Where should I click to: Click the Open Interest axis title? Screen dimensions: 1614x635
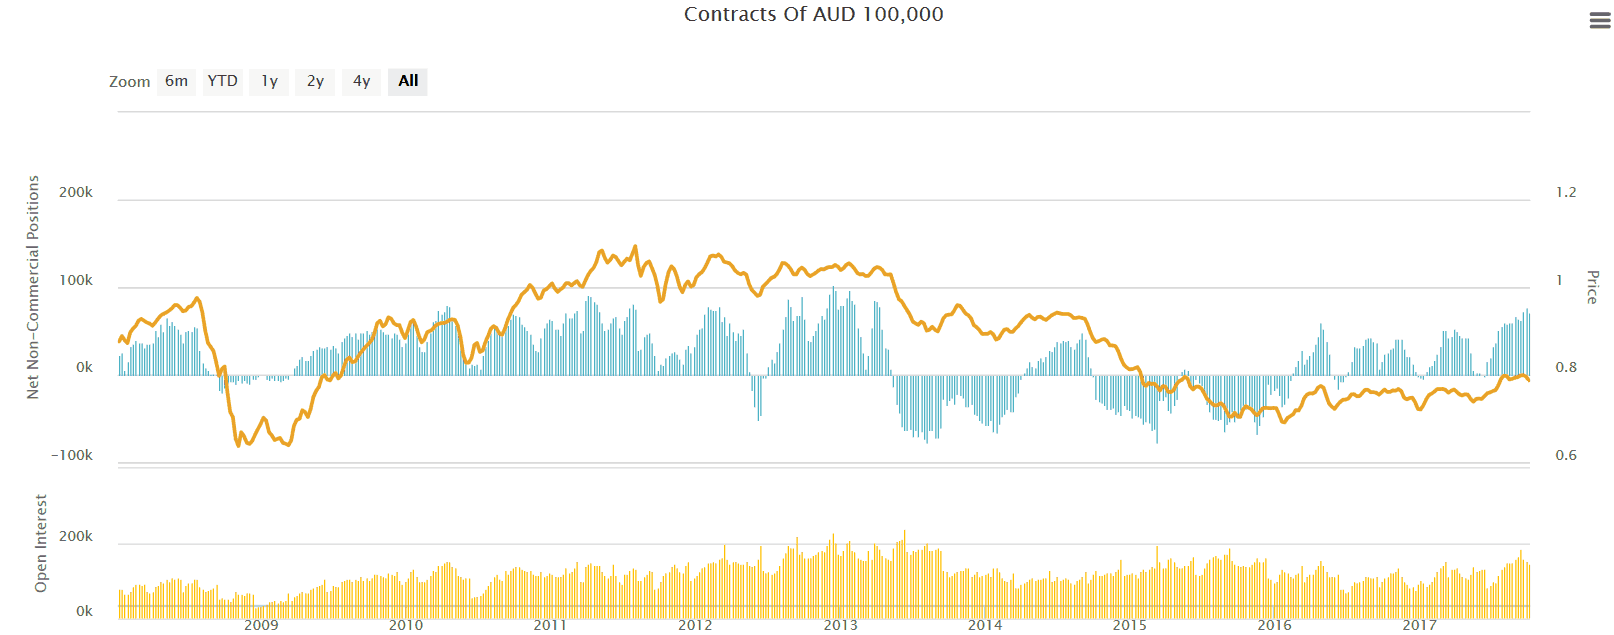[x=41, y=543]
